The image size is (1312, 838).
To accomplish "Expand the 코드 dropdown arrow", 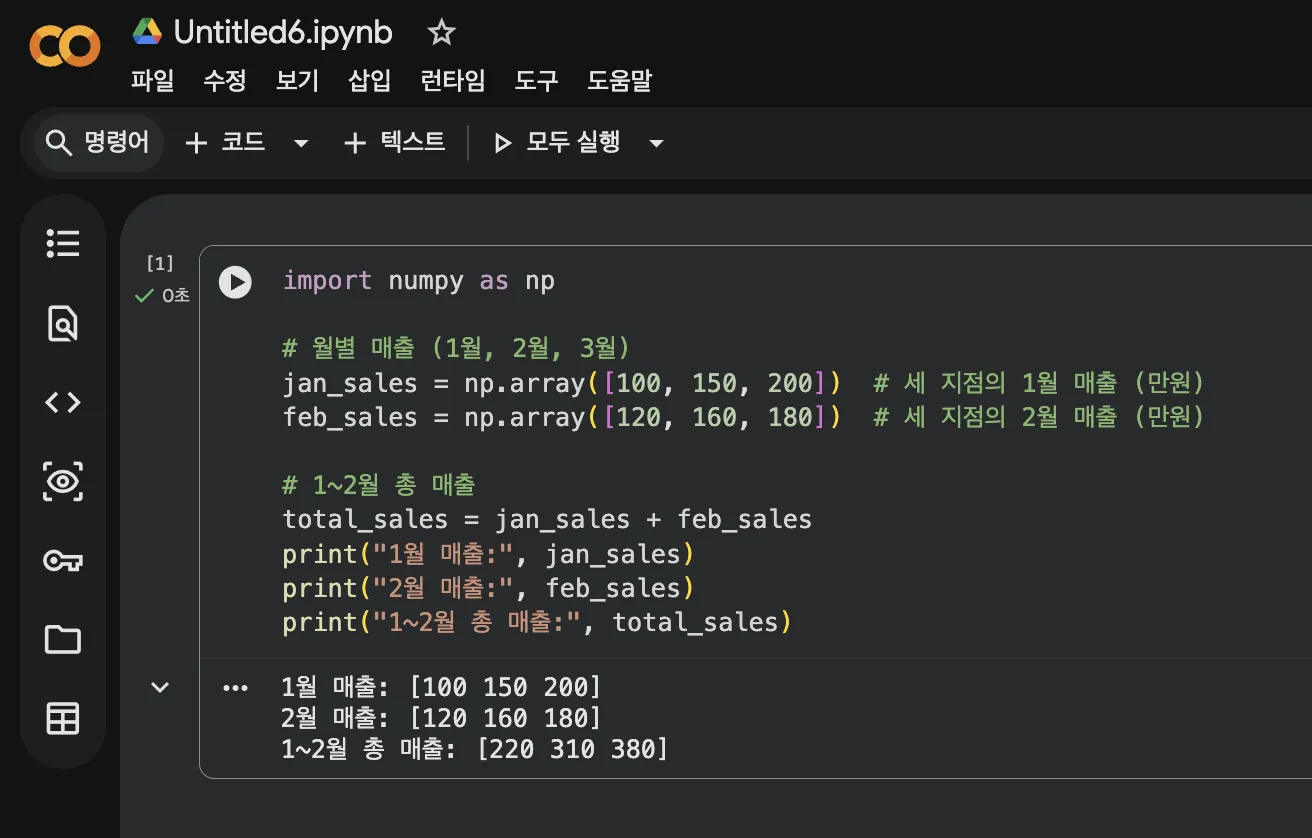I will tap(301, 143).
